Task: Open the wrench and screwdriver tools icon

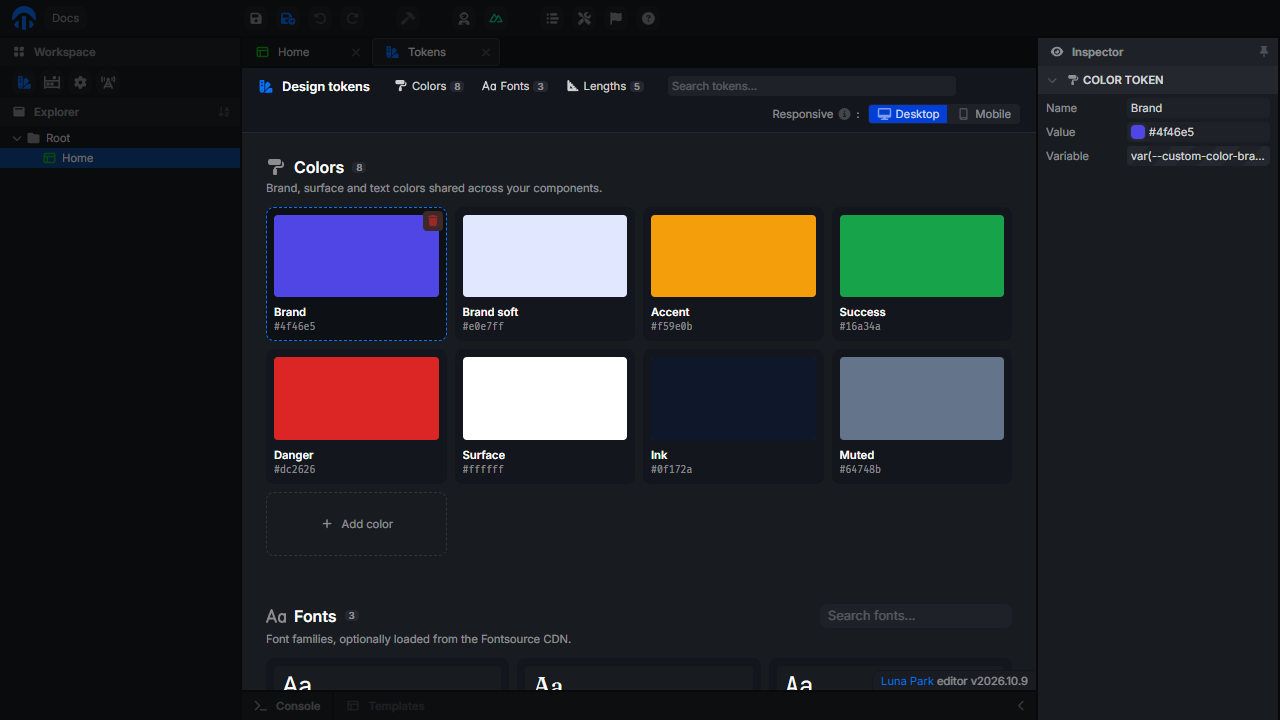Action: [584, 18]
